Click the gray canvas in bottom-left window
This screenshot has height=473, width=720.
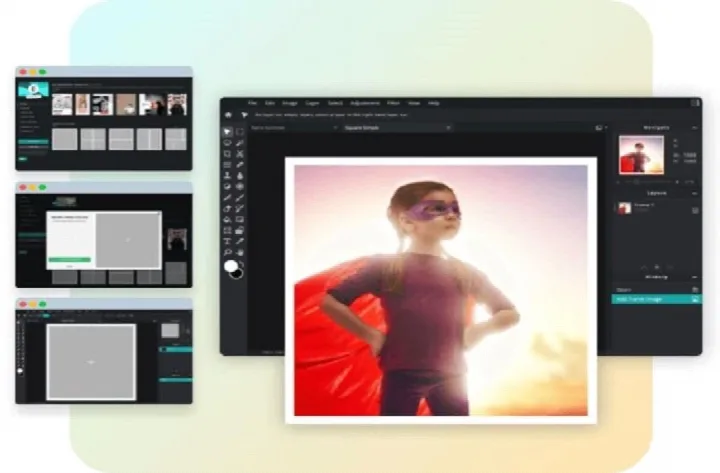[91, 362]
